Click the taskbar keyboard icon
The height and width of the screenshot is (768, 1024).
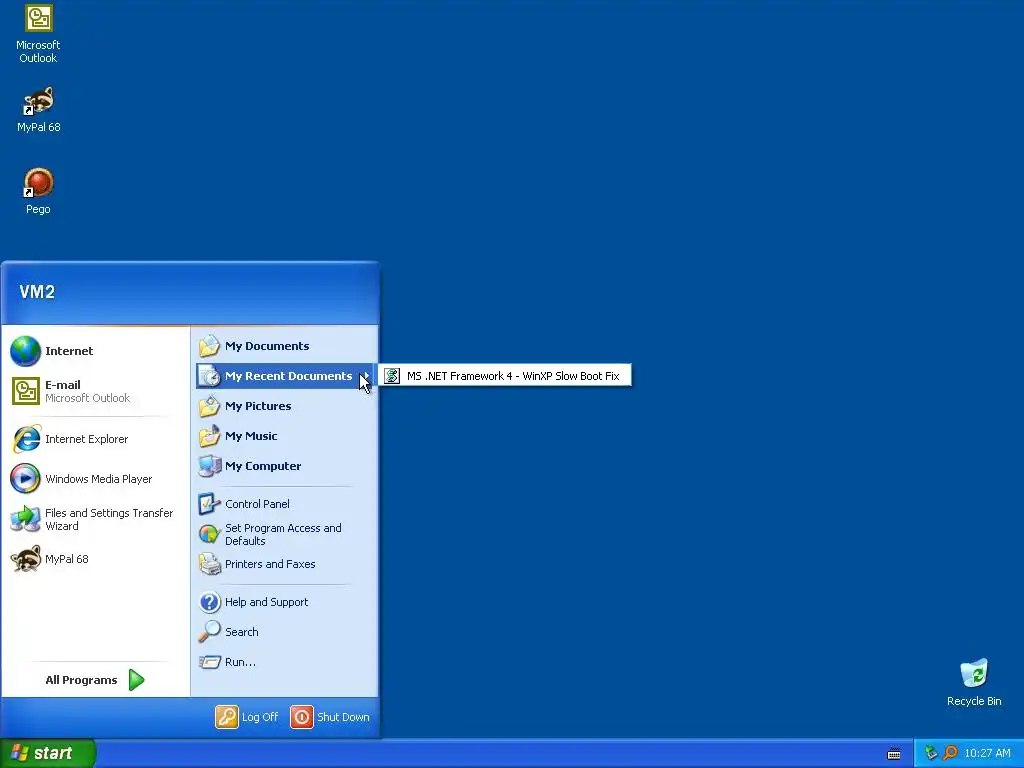pos(894,754)
